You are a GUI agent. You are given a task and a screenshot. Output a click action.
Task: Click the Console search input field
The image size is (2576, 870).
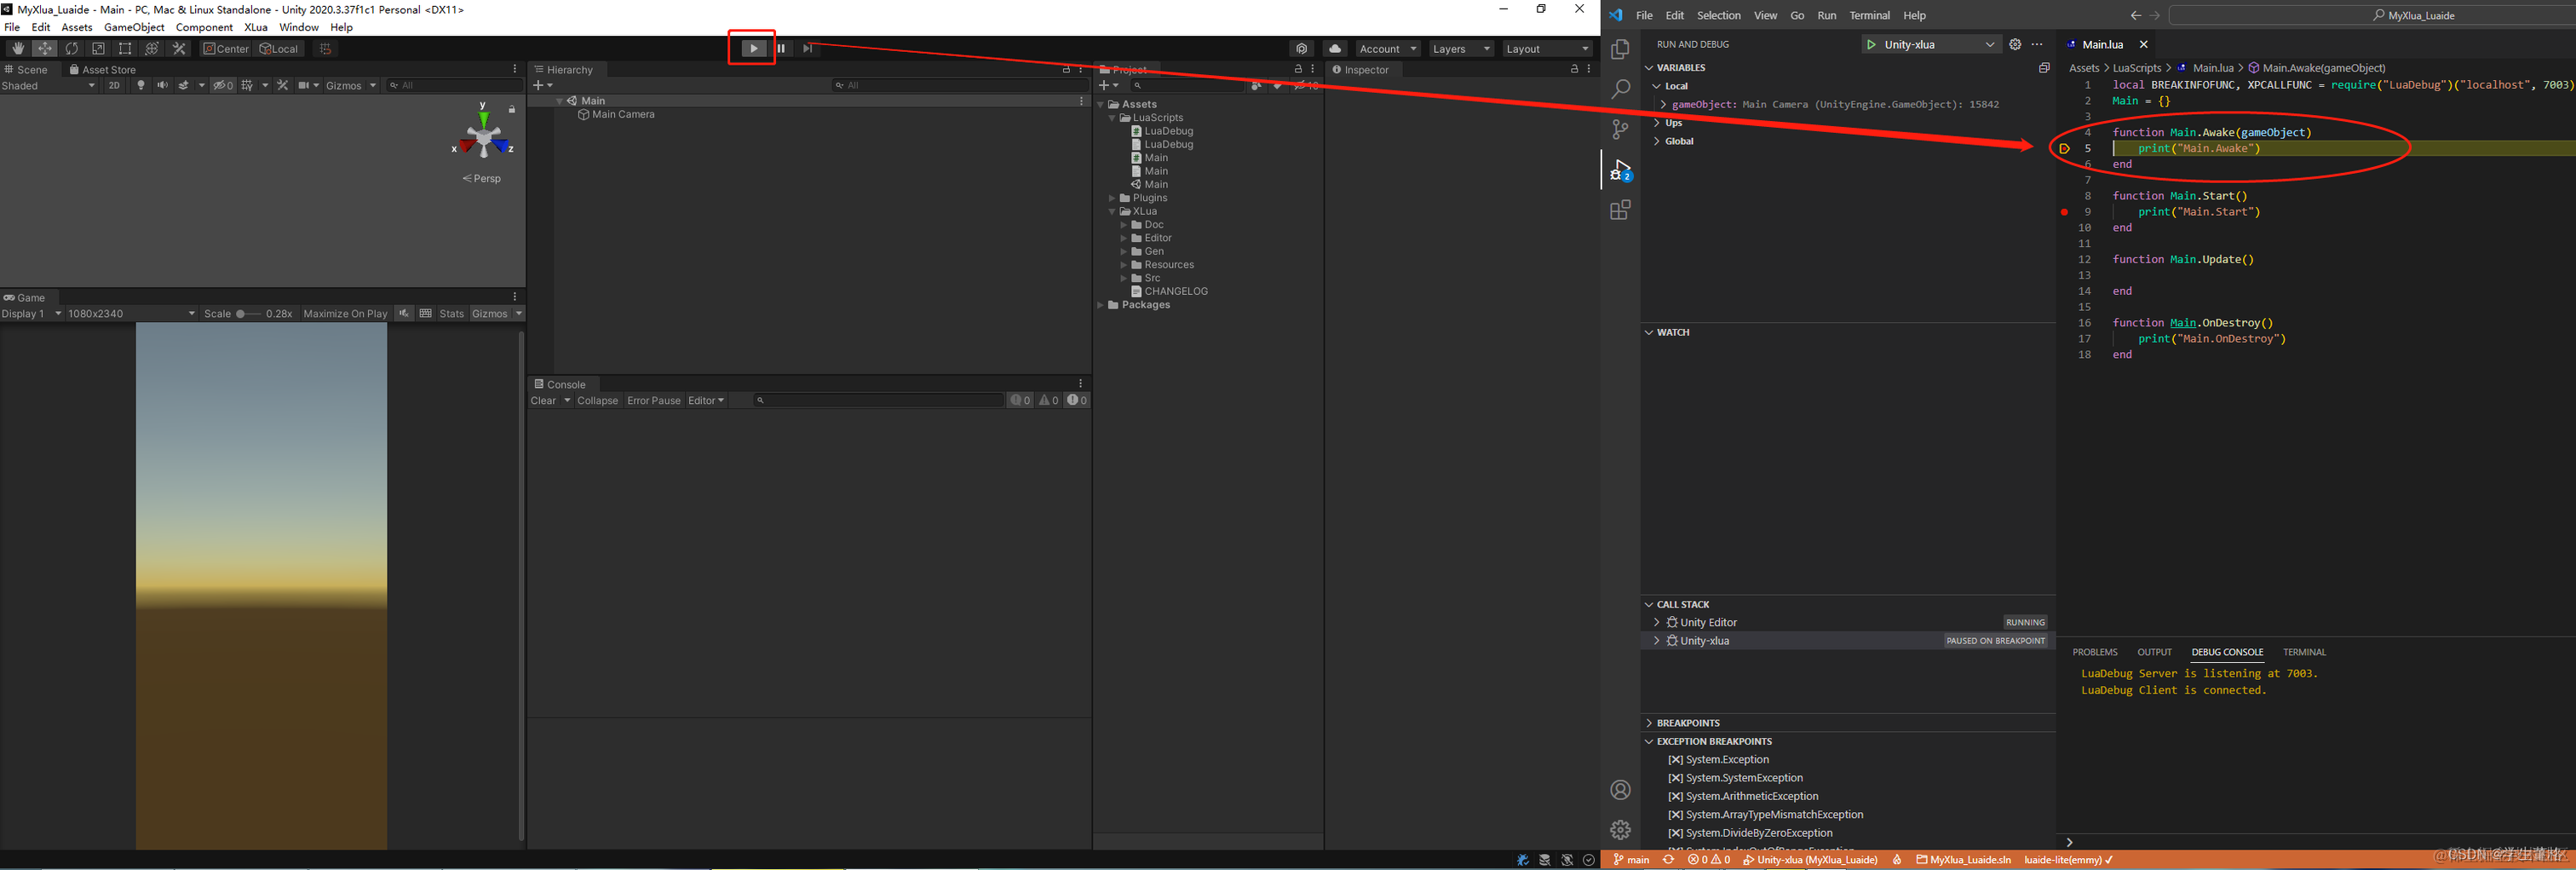click(880, 400)
